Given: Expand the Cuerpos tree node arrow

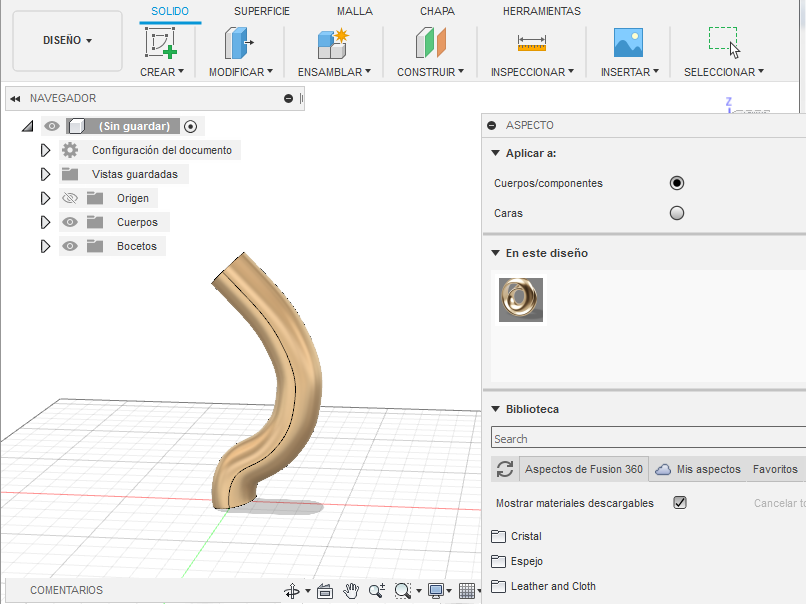Looking at the screenshot, I should click(45, 222).
